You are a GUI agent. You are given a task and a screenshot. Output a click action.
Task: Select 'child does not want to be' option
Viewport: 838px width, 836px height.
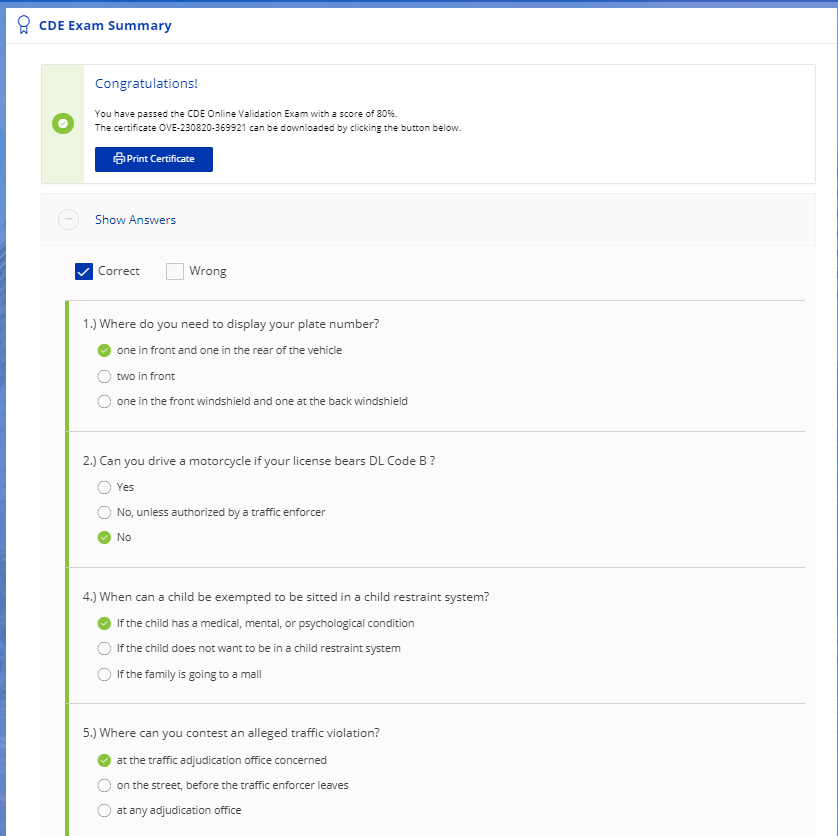(104, 648)
